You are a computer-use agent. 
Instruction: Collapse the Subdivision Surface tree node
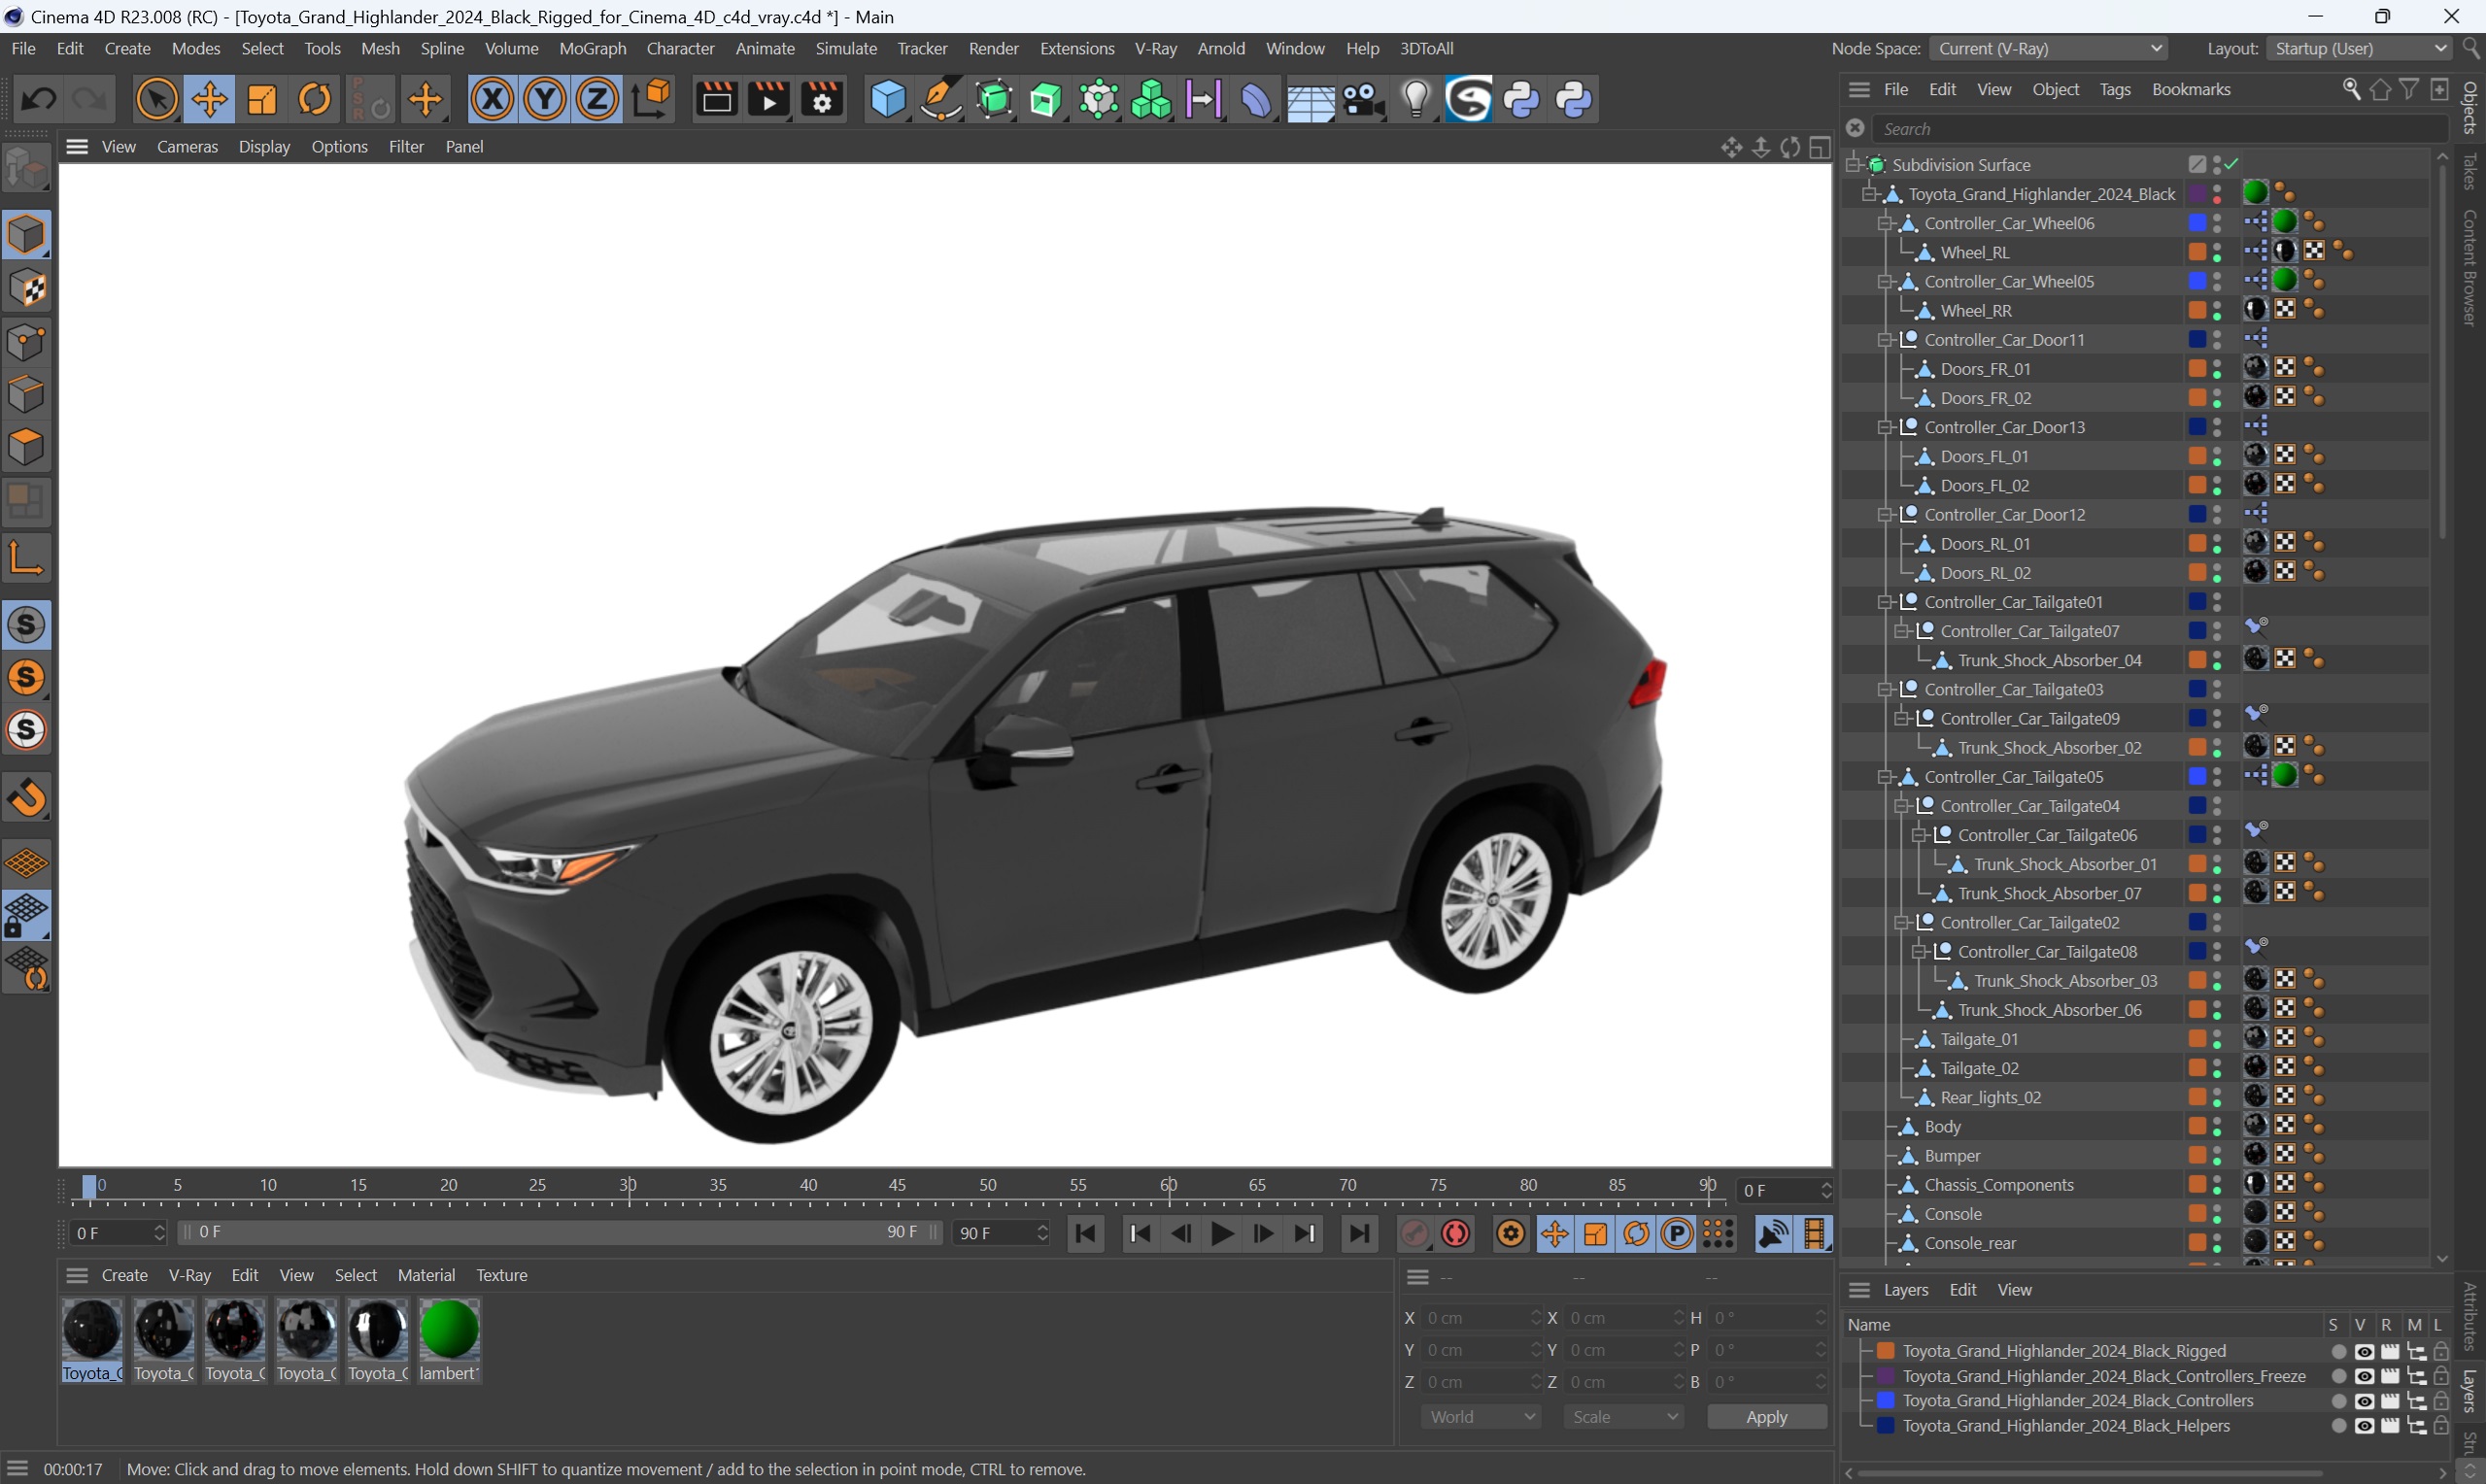click(x=1854, y=164)
